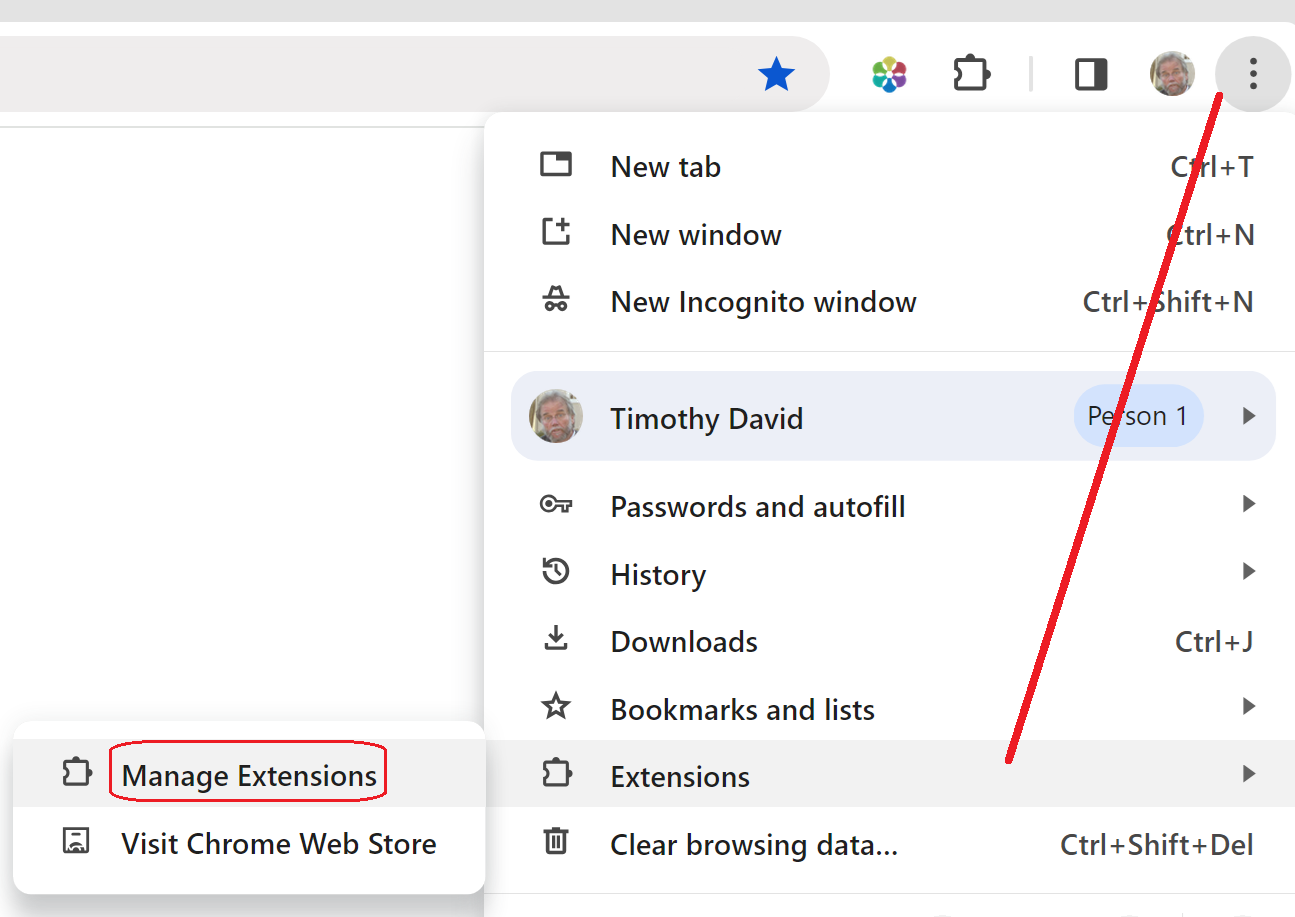Expand the Bookmarks and lists submenu arrow

(1248, 707)
